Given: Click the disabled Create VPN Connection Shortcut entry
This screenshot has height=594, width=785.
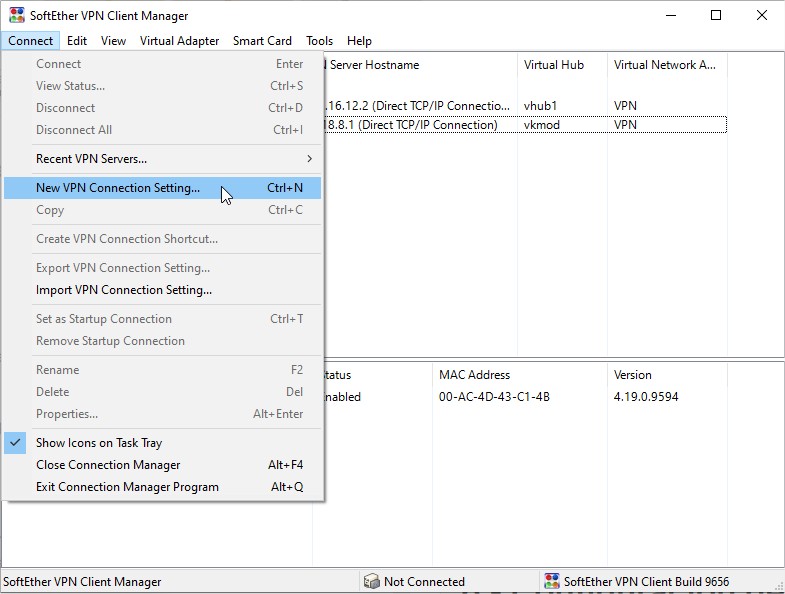Looking at the screenshot, I should point(163,239).
